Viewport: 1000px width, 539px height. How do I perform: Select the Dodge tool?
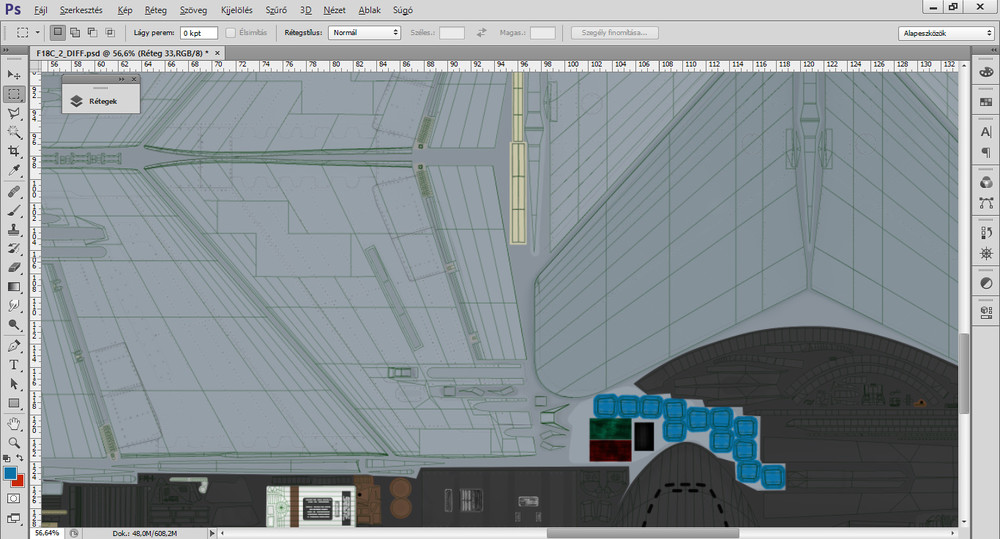[x=14, y=325]
